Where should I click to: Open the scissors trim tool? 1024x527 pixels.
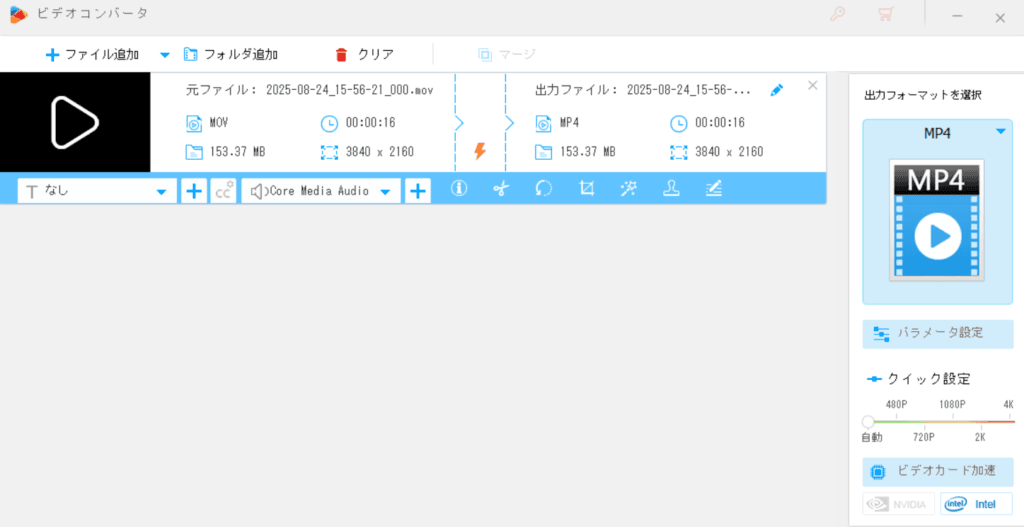(501, 189)
